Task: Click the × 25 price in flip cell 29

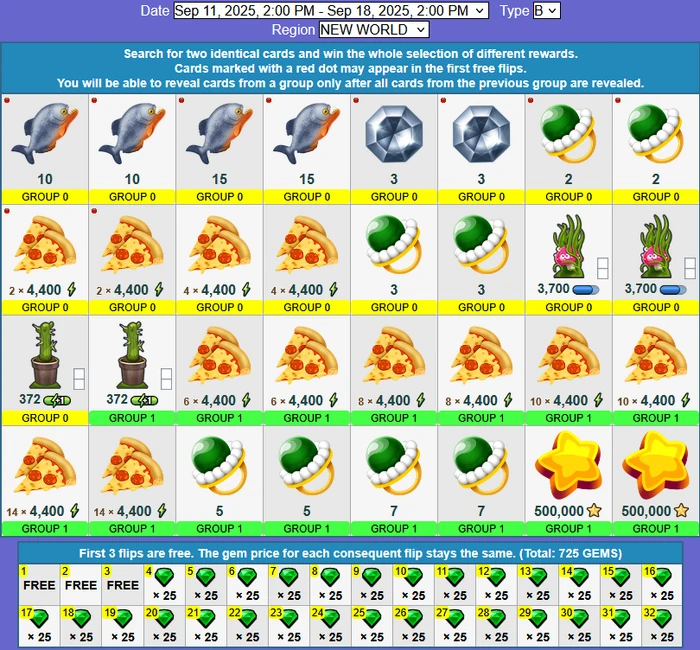Action: (539, 638)
